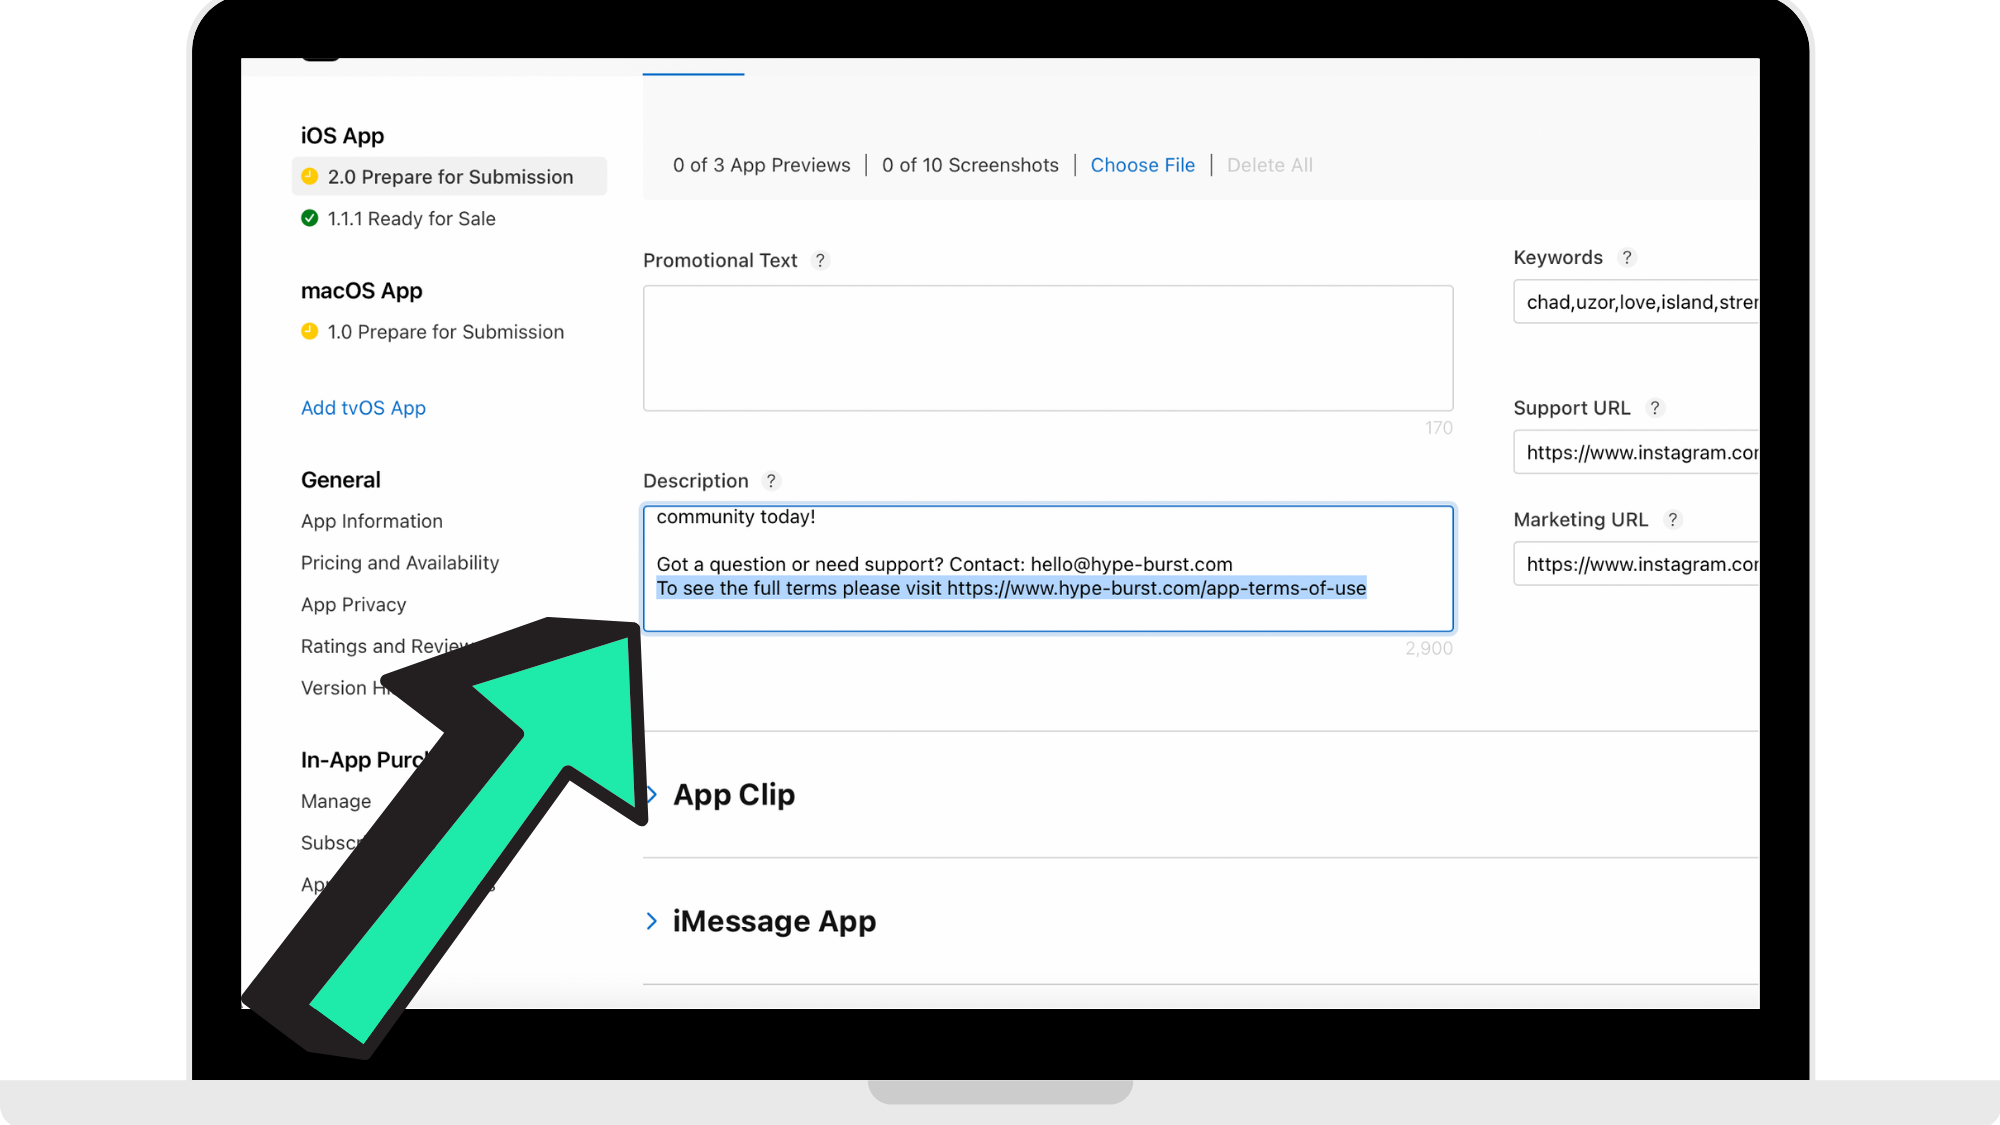Open App Information page
2000x1125 pixels.
tap(371, 521)
